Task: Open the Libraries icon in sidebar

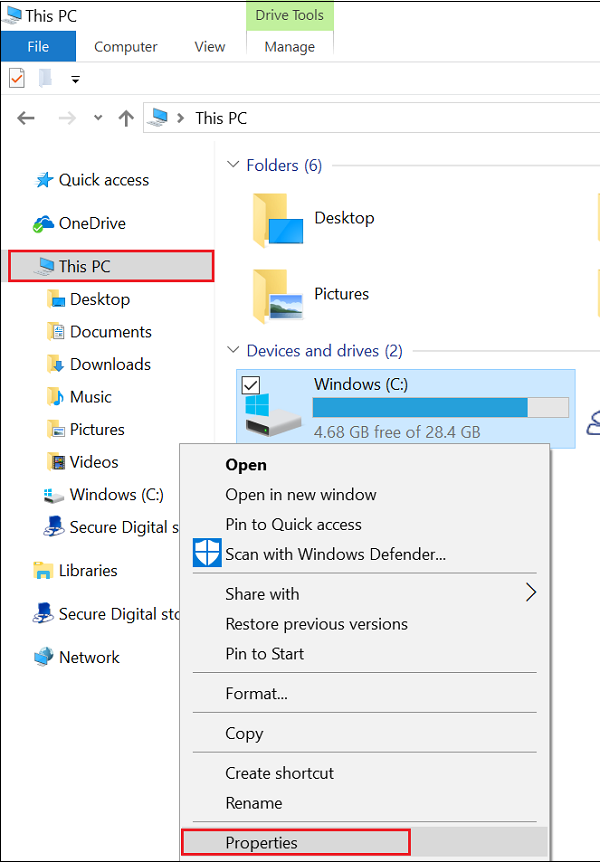Action: pyautogui.click(x=43, y=570)
